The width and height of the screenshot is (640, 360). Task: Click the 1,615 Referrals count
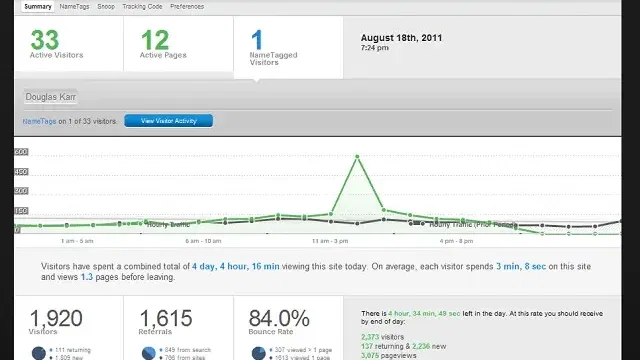point(166,318)
